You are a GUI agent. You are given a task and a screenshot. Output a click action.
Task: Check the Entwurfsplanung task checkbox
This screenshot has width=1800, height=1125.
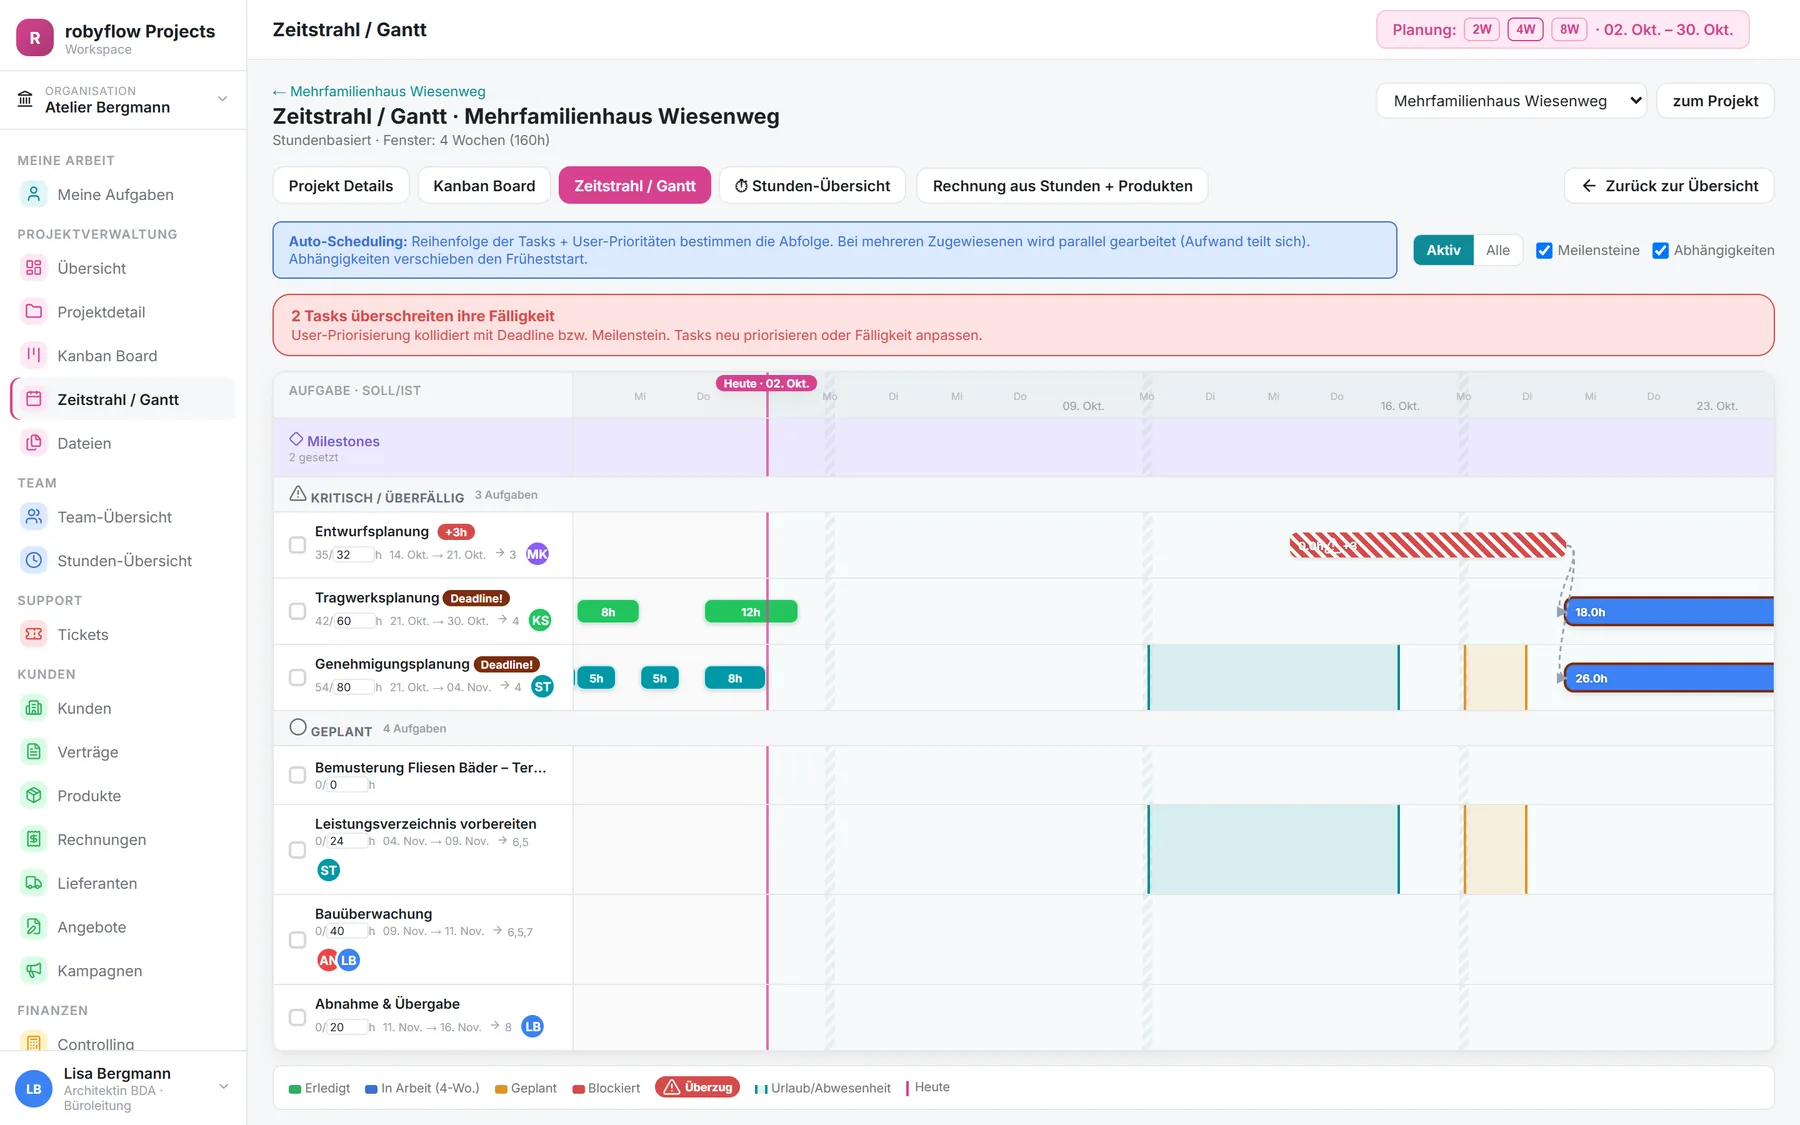pyautogui.click(x=297, y=545)
